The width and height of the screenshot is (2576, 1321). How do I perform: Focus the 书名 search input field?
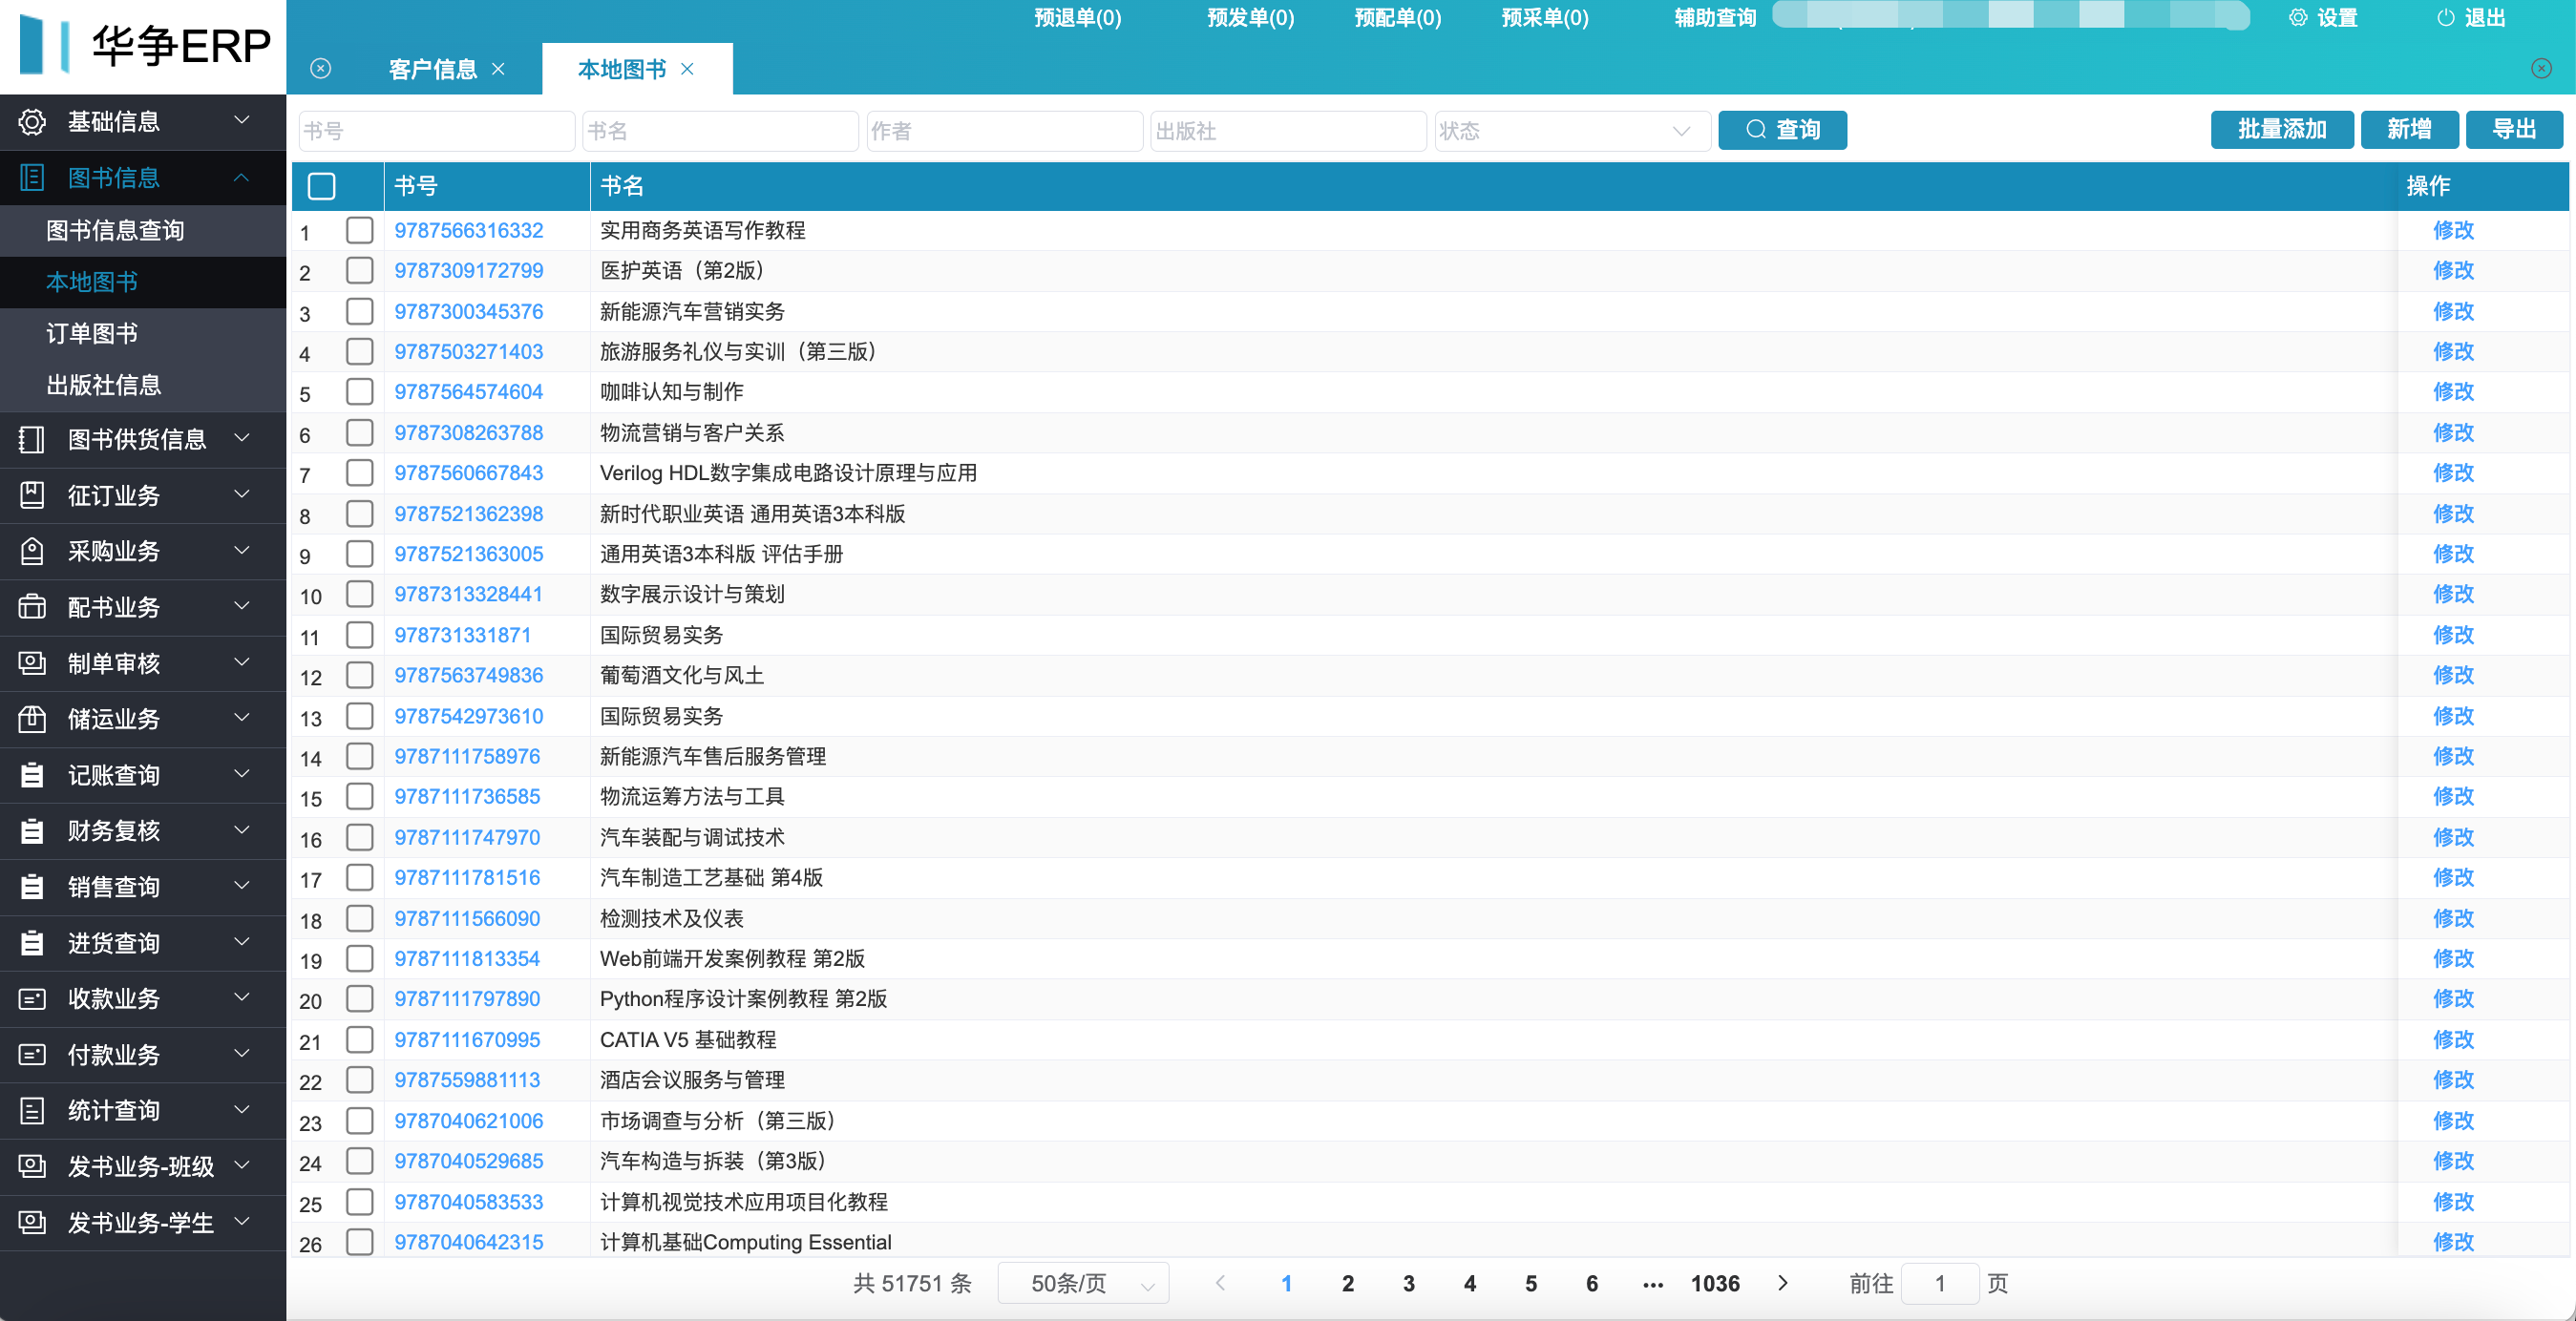pos(720,131)
